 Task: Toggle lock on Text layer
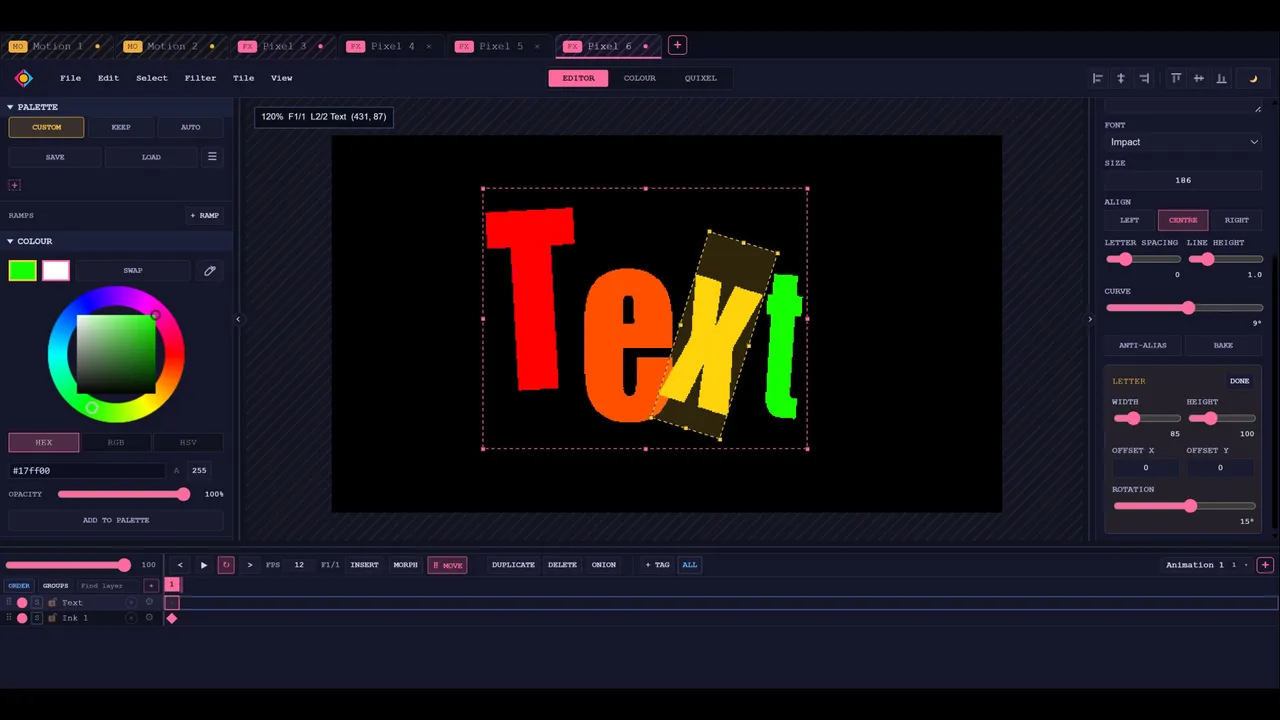point(52,603)
